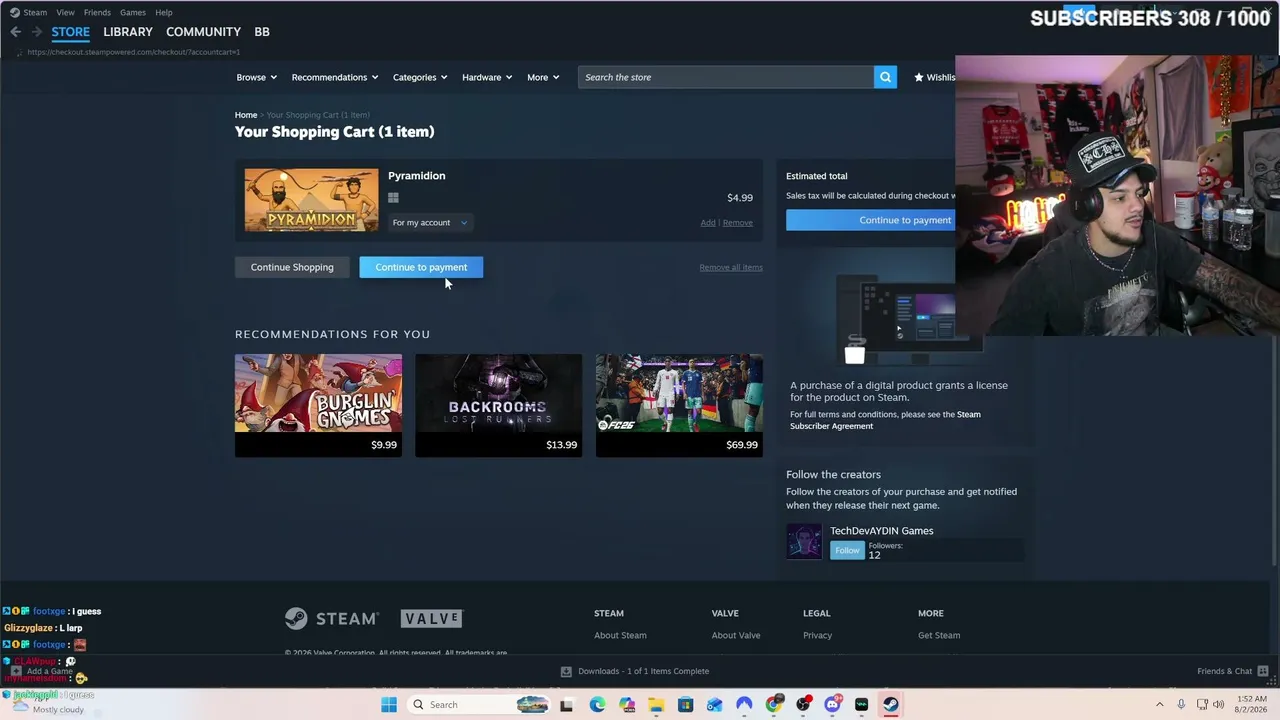This screenshot has width=1280, height=720.
Task: Open Friends & Chat grid icon
Action: 1263,671
